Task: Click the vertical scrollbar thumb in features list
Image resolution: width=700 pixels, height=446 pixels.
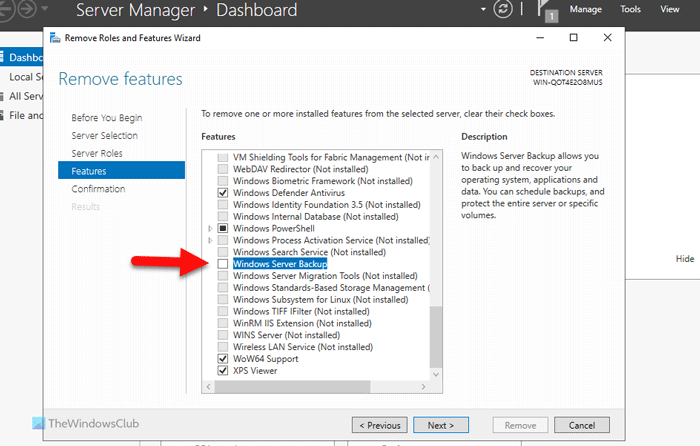Action: click(x=436, y=337)
